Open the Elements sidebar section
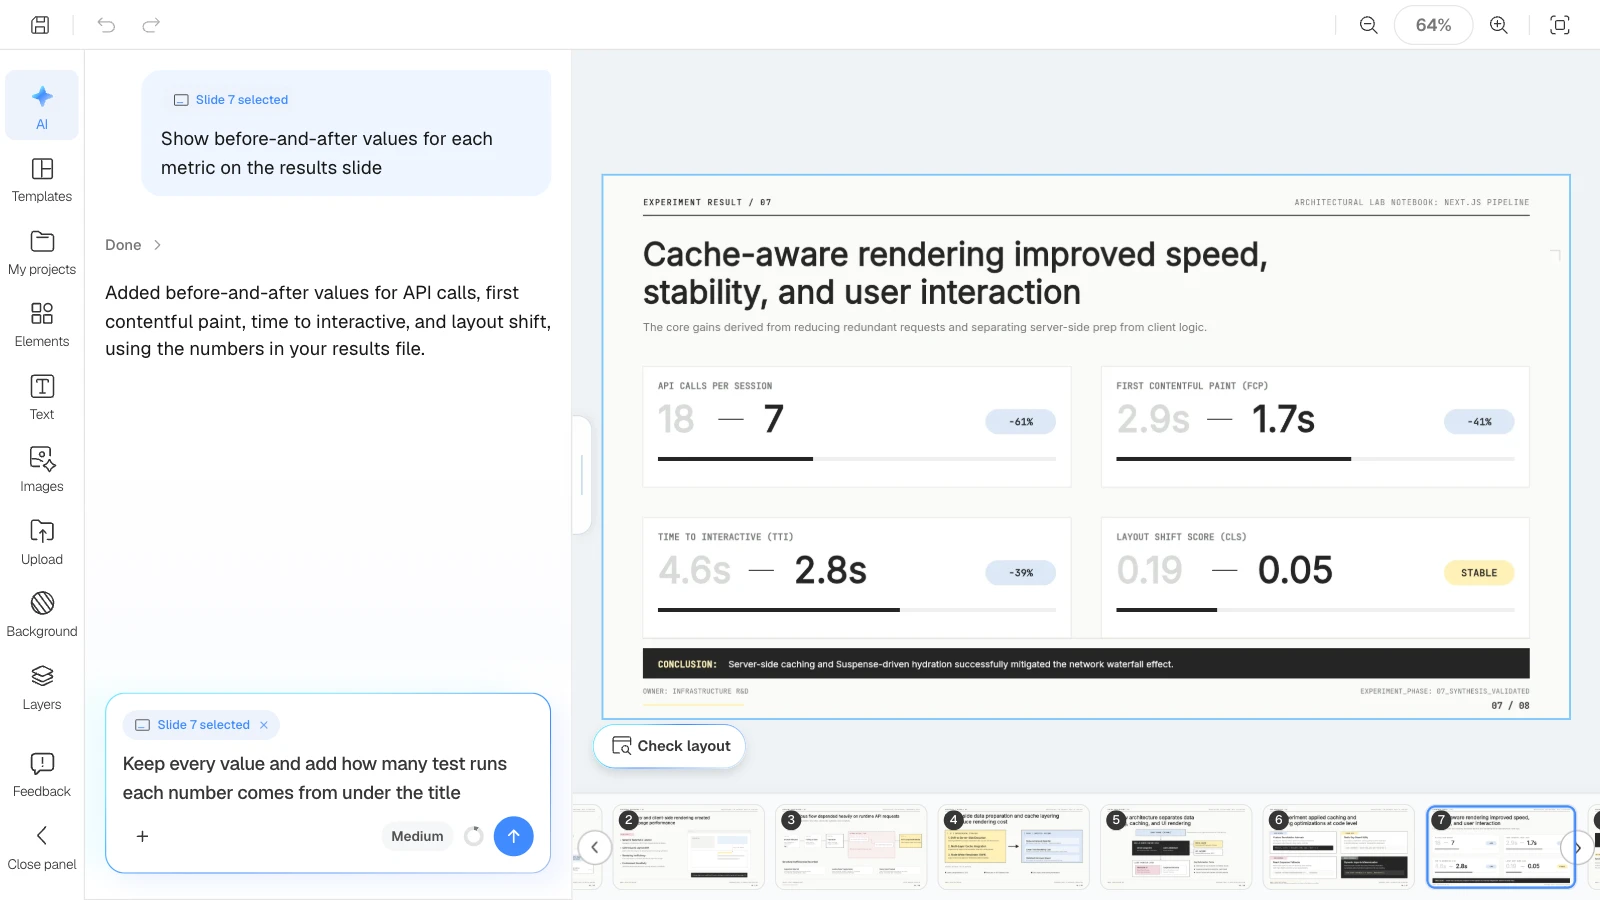 [x=42, y=324]
